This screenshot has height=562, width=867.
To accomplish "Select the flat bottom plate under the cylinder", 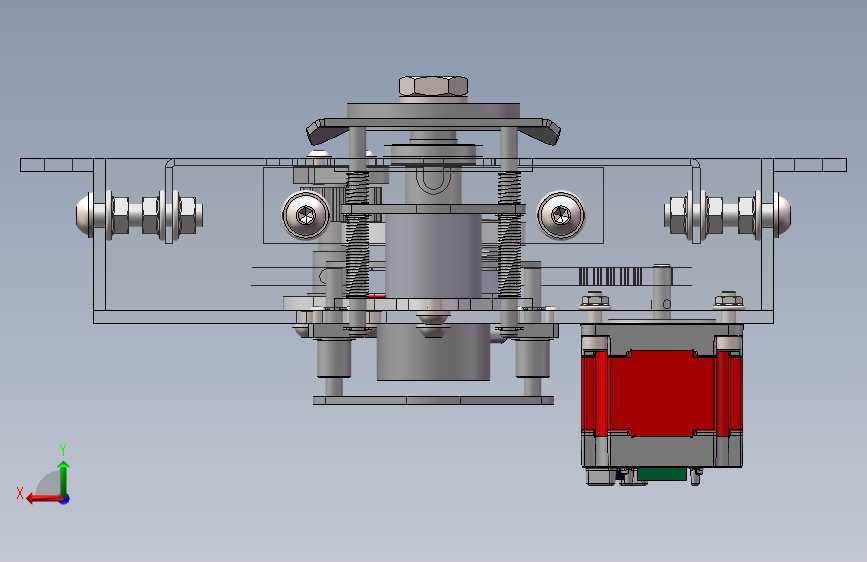I will point(434,400).
